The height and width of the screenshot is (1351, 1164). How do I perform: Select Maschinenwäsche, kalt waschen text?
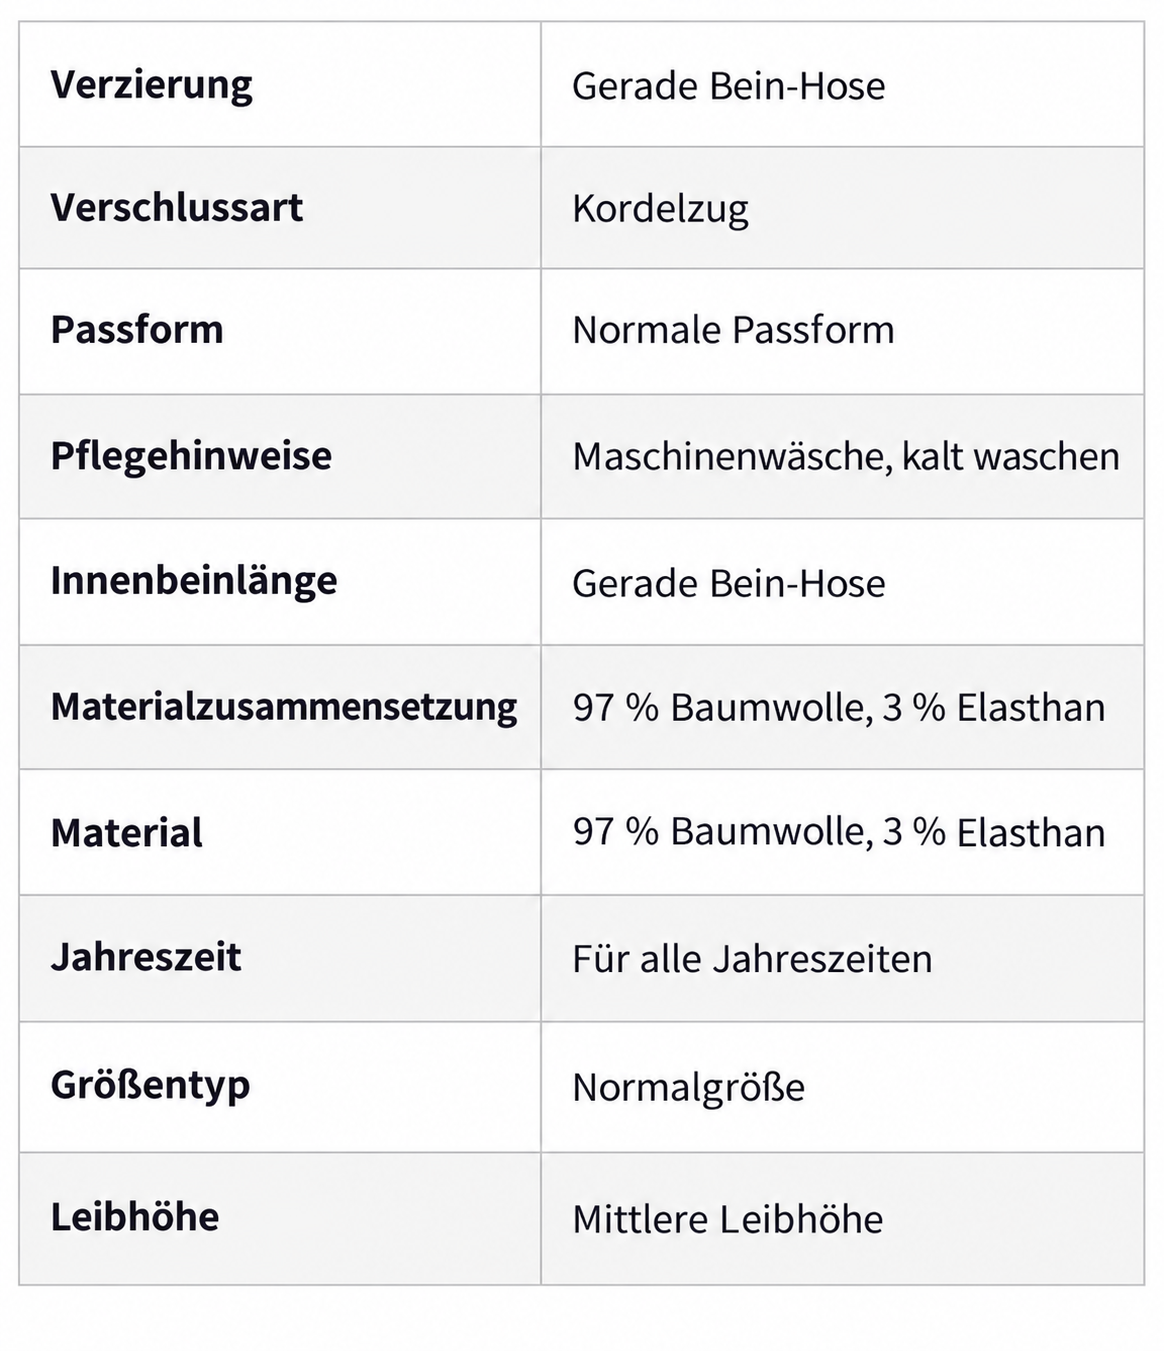coord(846,457)
